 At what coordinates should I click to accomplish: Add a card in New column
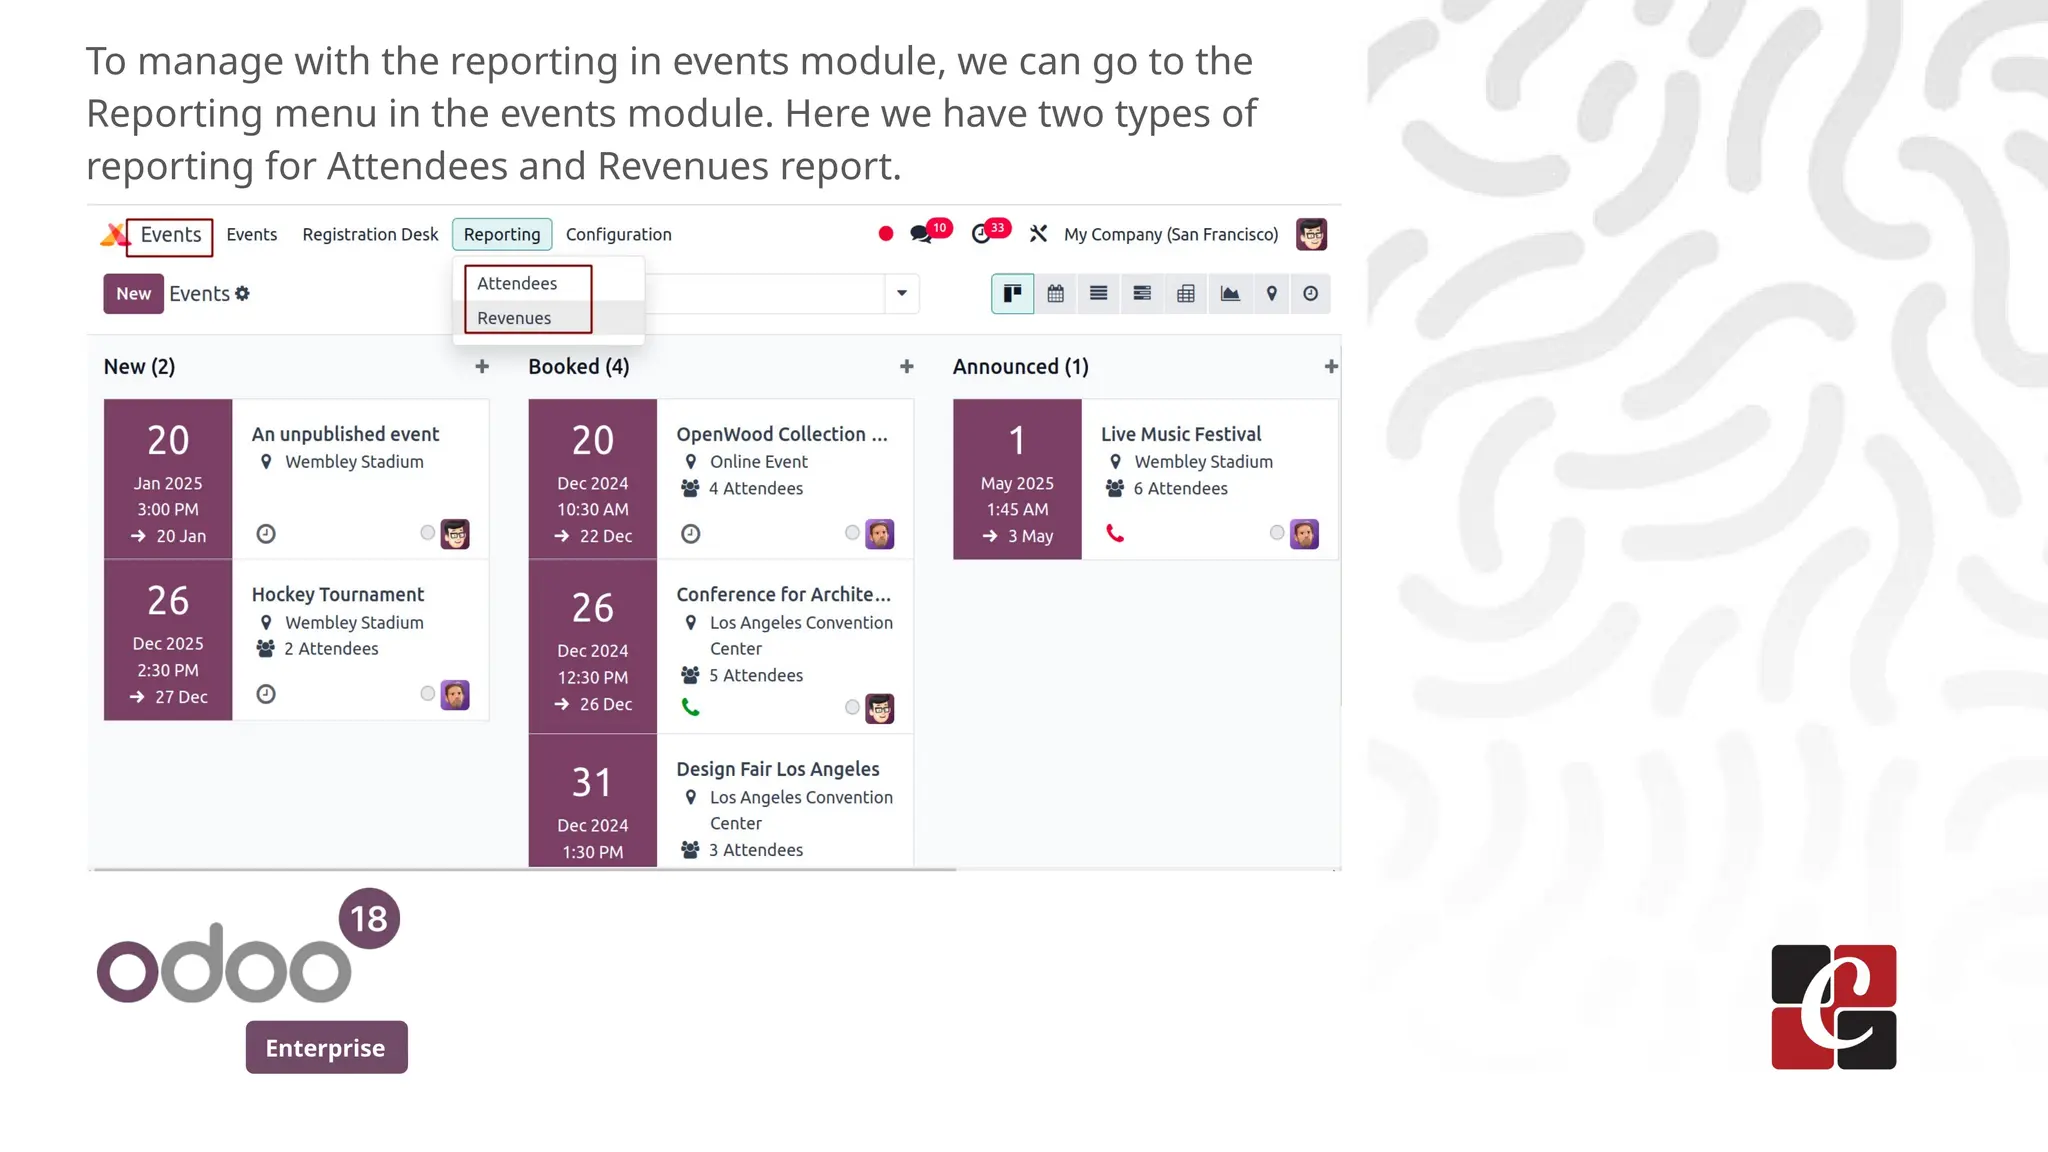tap(482, 367)
